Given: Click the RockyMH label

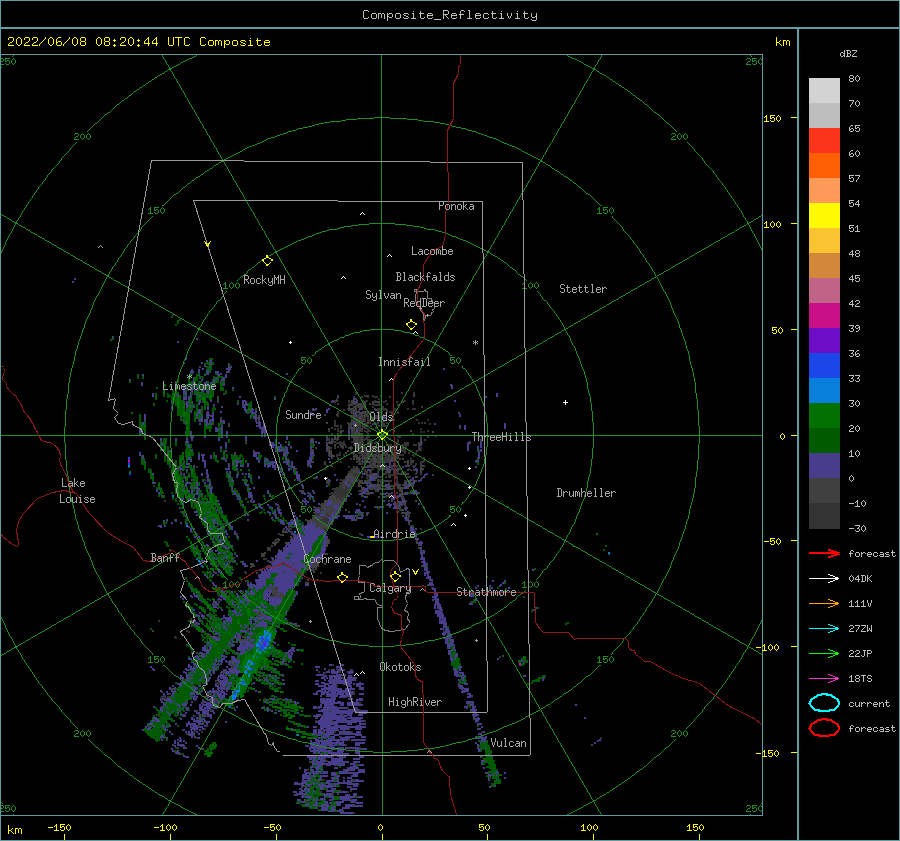Looking at the screenshot, I should coord(264,280).
